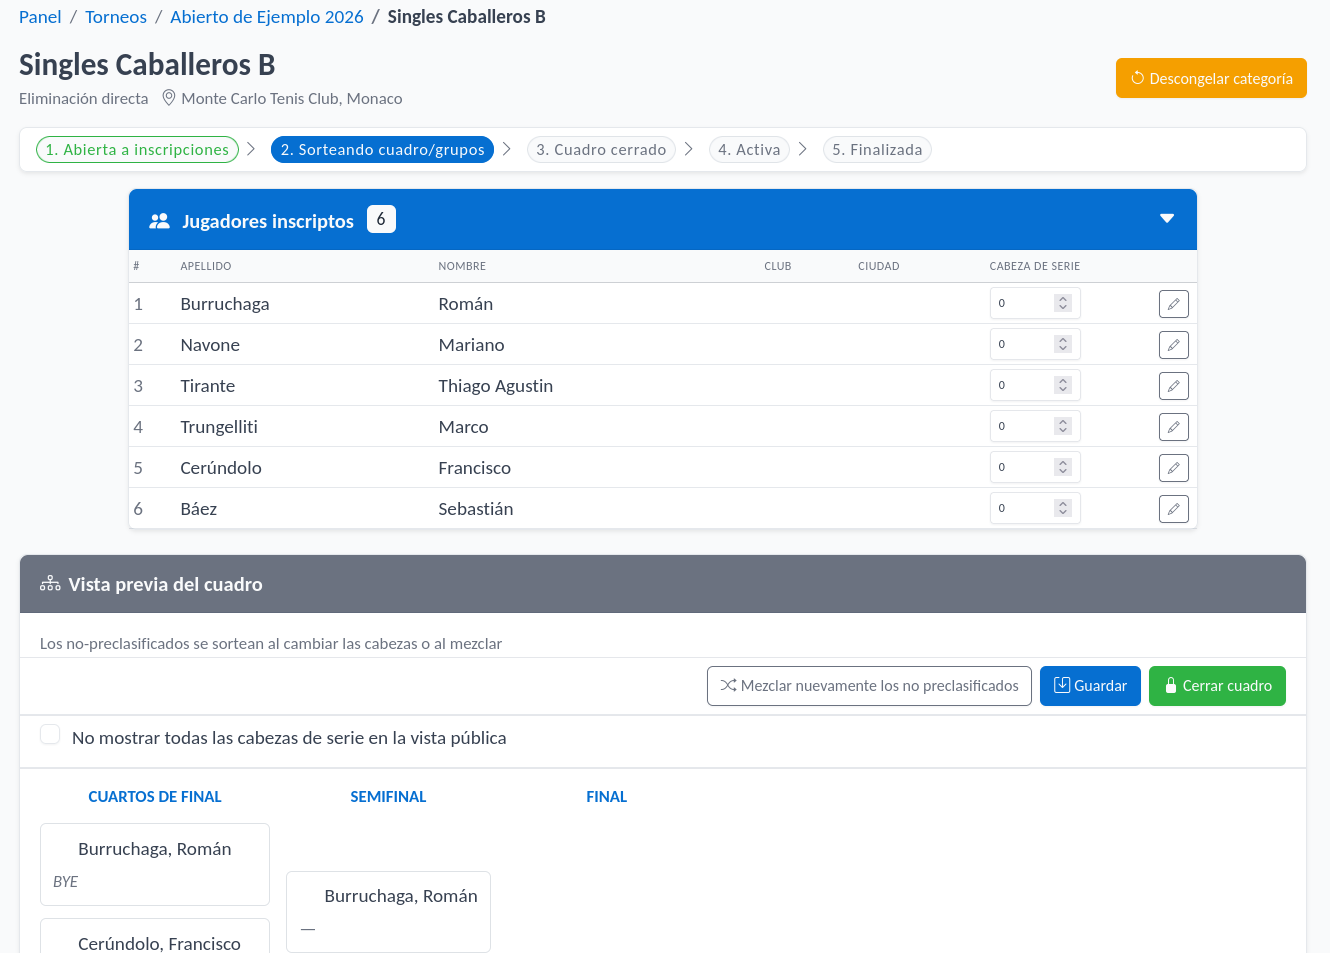This screenshot has height=953, width=1330.
Task: Click 'Burruchaga, Román' in the quarterfinal box
Action: [155, 849]
